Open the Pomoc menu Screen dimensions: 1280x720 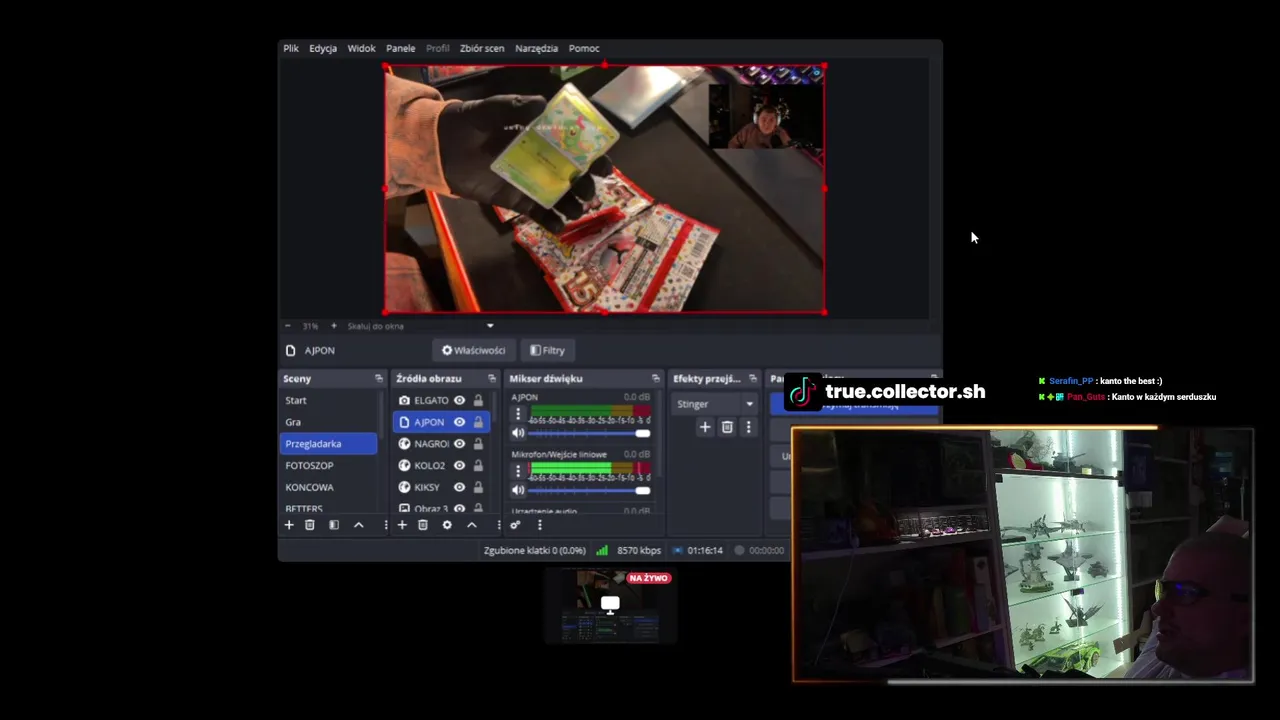[584, 48]
